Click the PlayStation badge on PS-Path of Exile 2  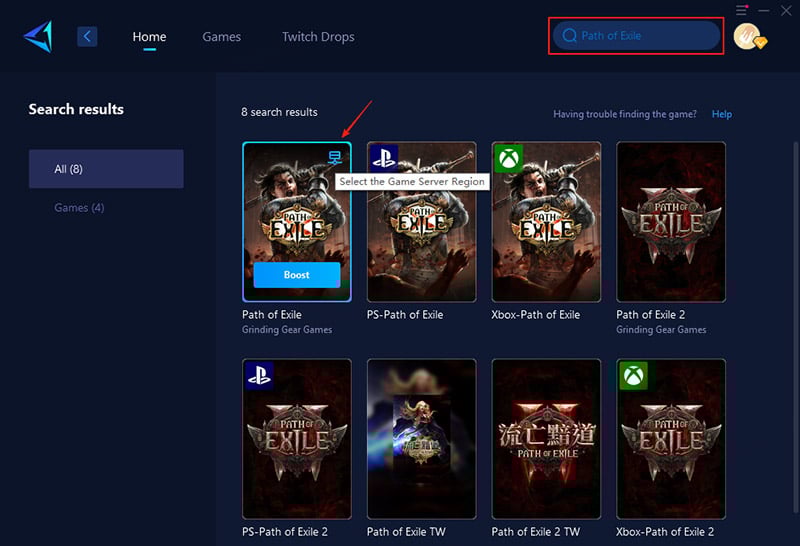click(x=259, y=376)
